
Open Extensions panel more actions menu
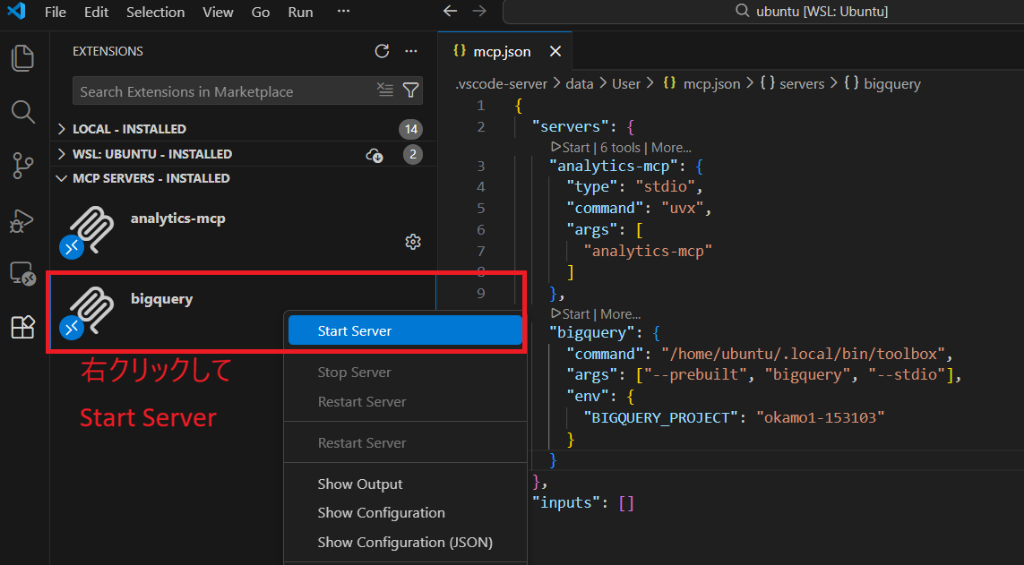click(411, 51)
